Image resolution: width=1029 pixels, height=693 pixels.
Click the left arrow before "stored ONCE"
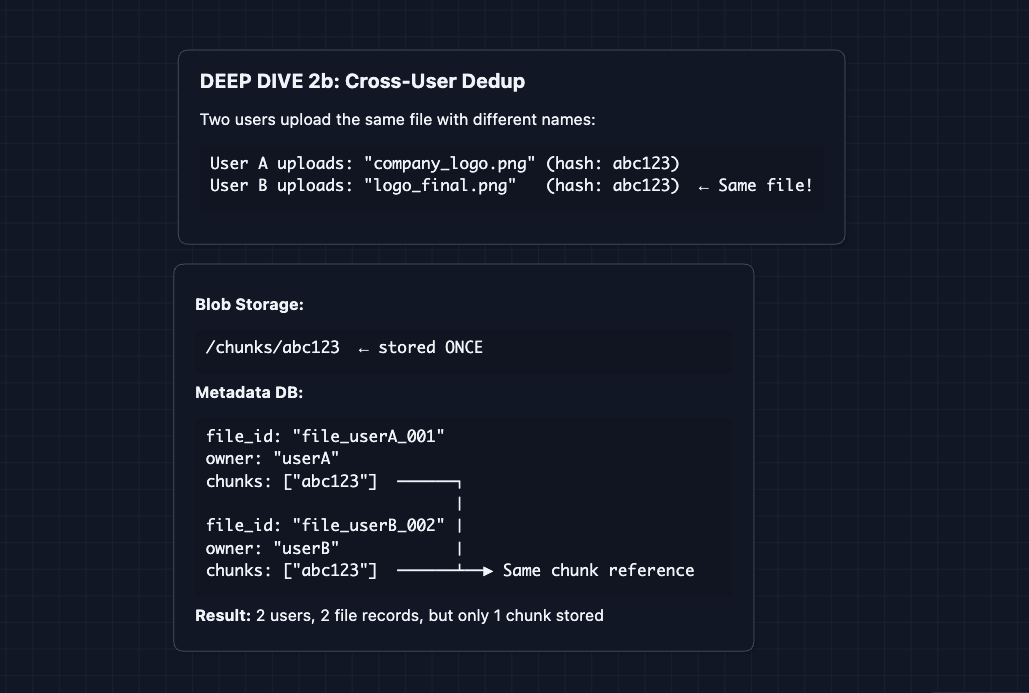[x=363, y=348]
